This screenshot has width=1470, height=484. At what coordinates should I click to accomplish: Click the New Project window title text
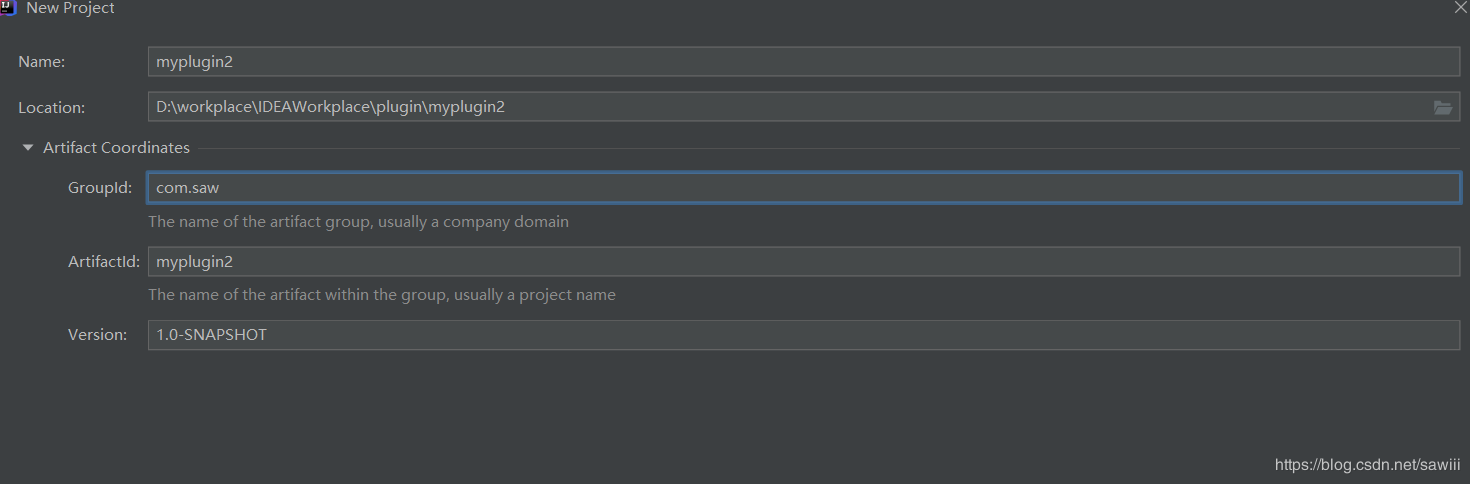70,8
